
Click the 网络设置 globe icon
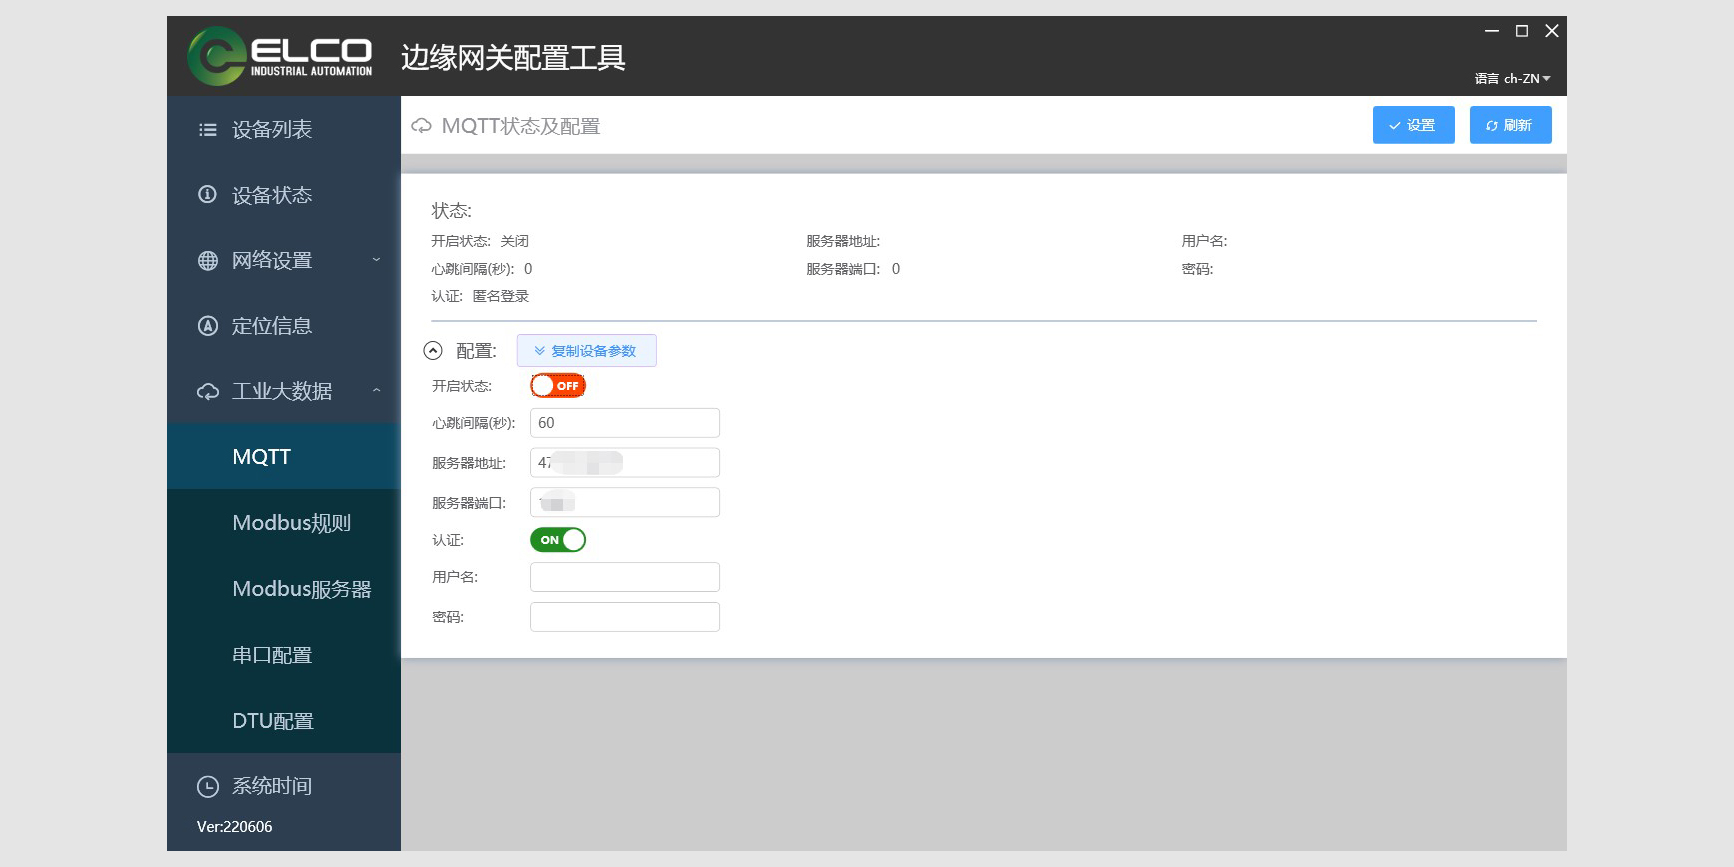tap(207, 261)
